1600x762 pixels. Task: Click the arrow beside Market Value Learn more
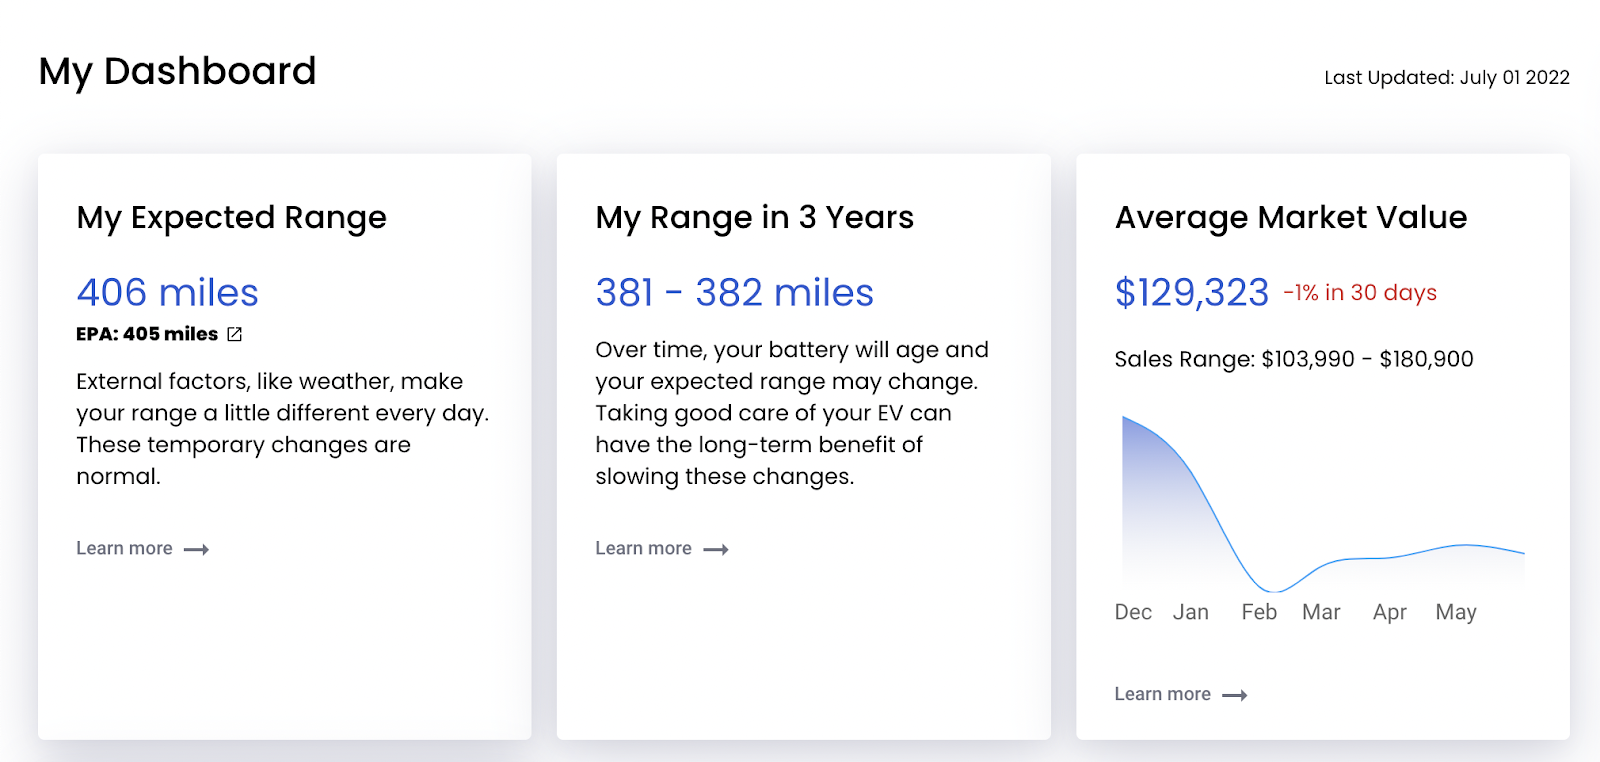point(1235,695)
